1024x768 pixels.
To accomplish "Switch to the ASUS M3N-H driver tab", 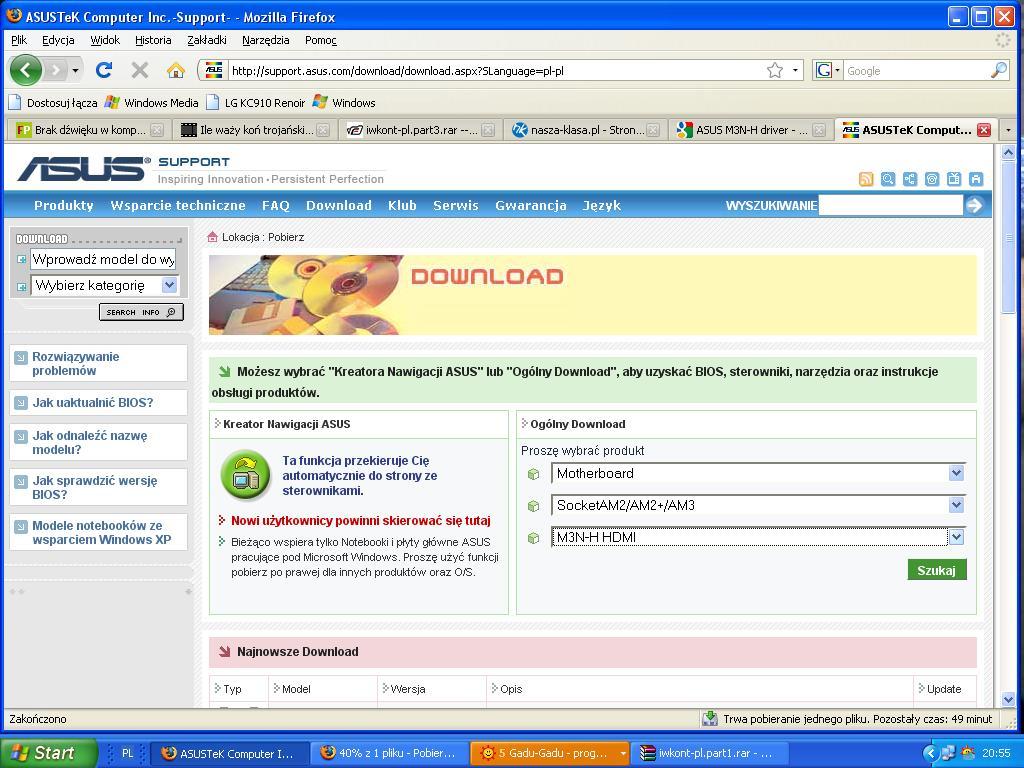I will click(x=750, y=130).
